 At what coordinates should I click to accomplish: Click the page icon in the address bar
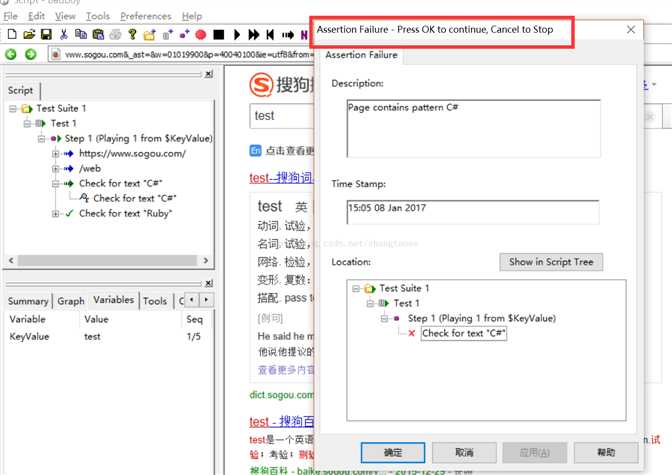pos(56,54)
